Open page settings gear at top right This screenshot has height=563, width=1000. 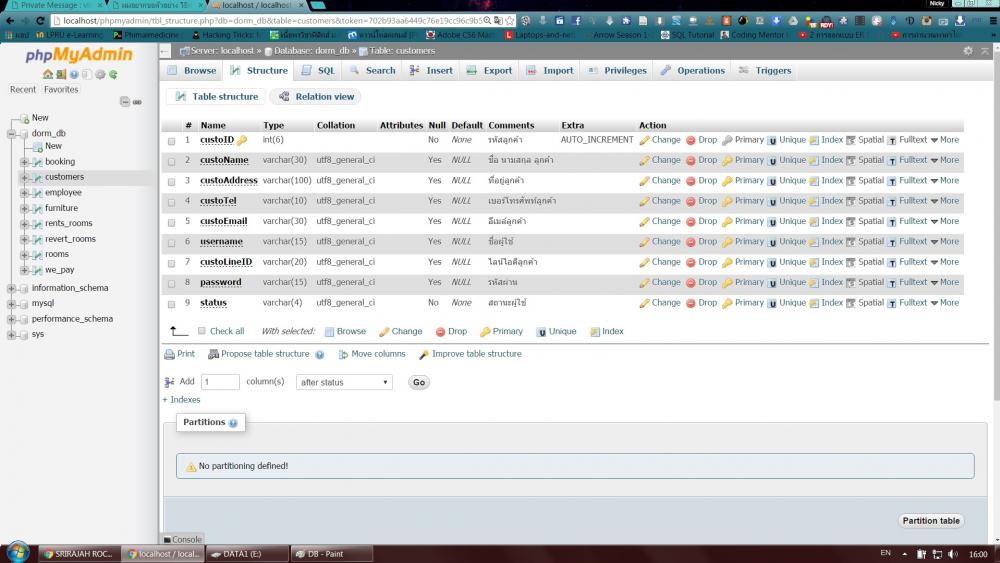[x=968, y=50]
